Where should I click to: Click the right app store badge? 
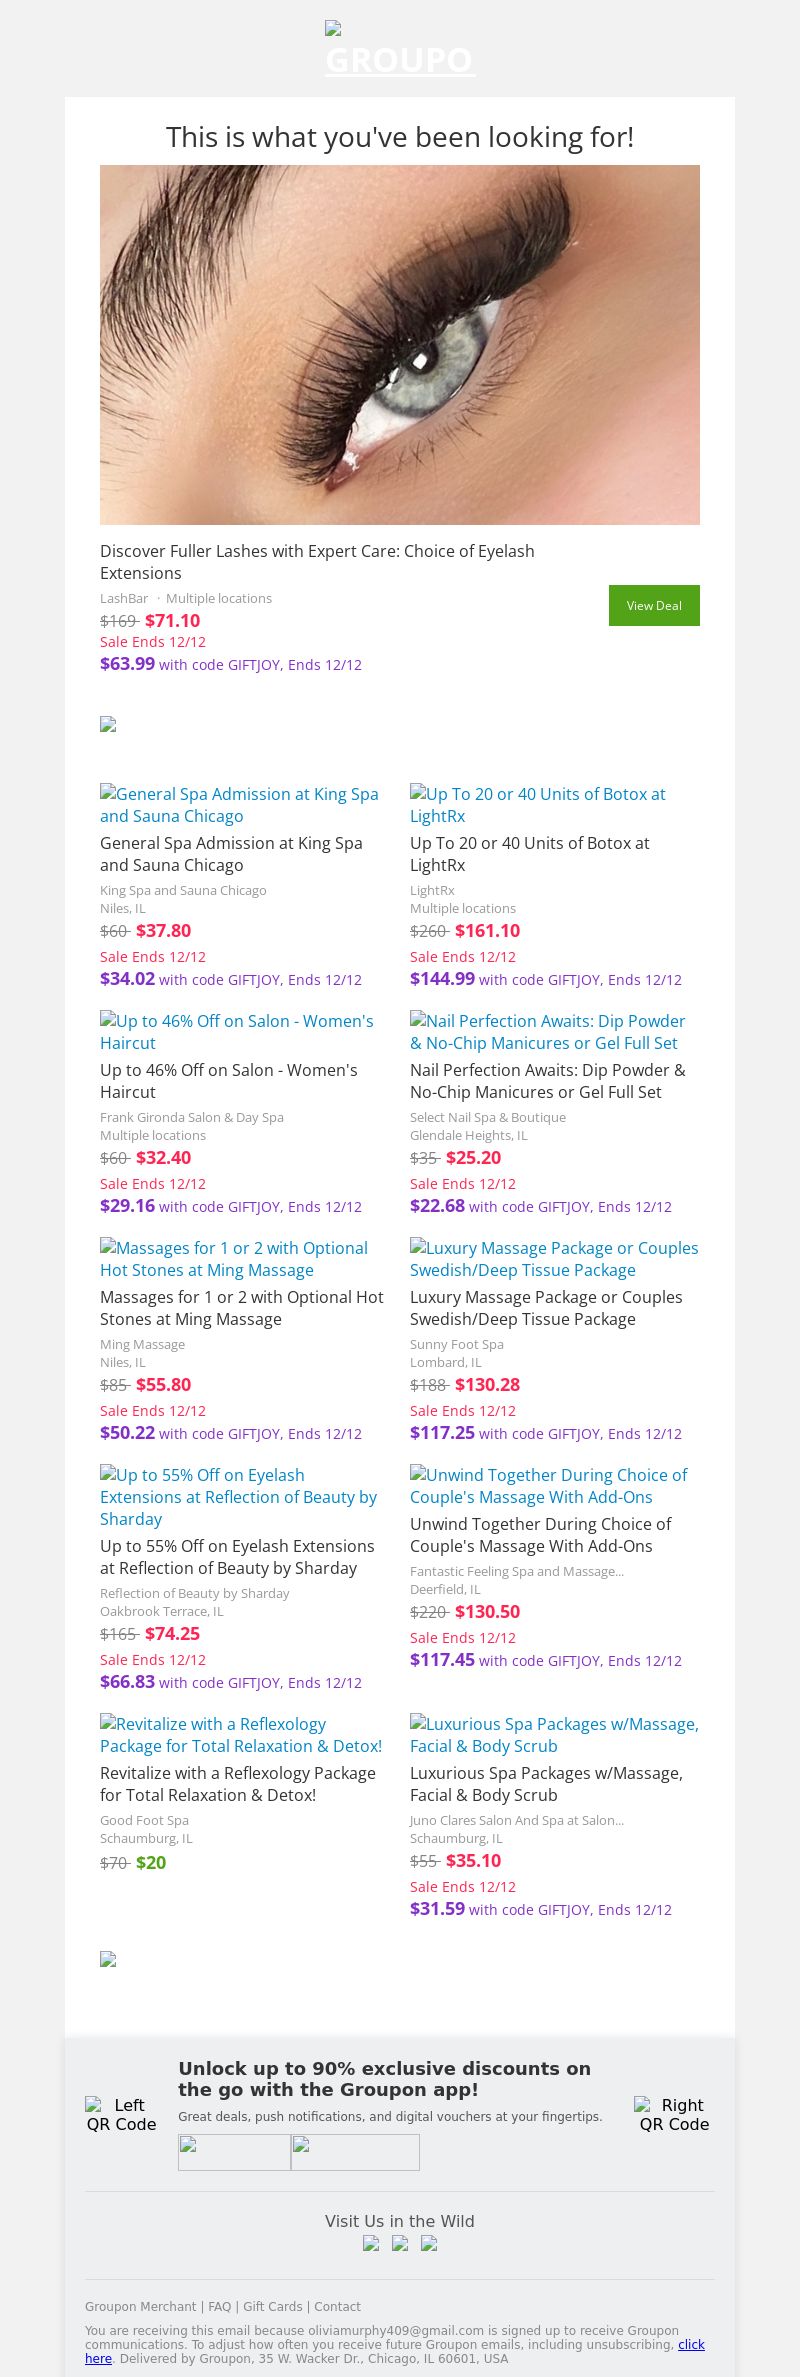point(355,2152)
